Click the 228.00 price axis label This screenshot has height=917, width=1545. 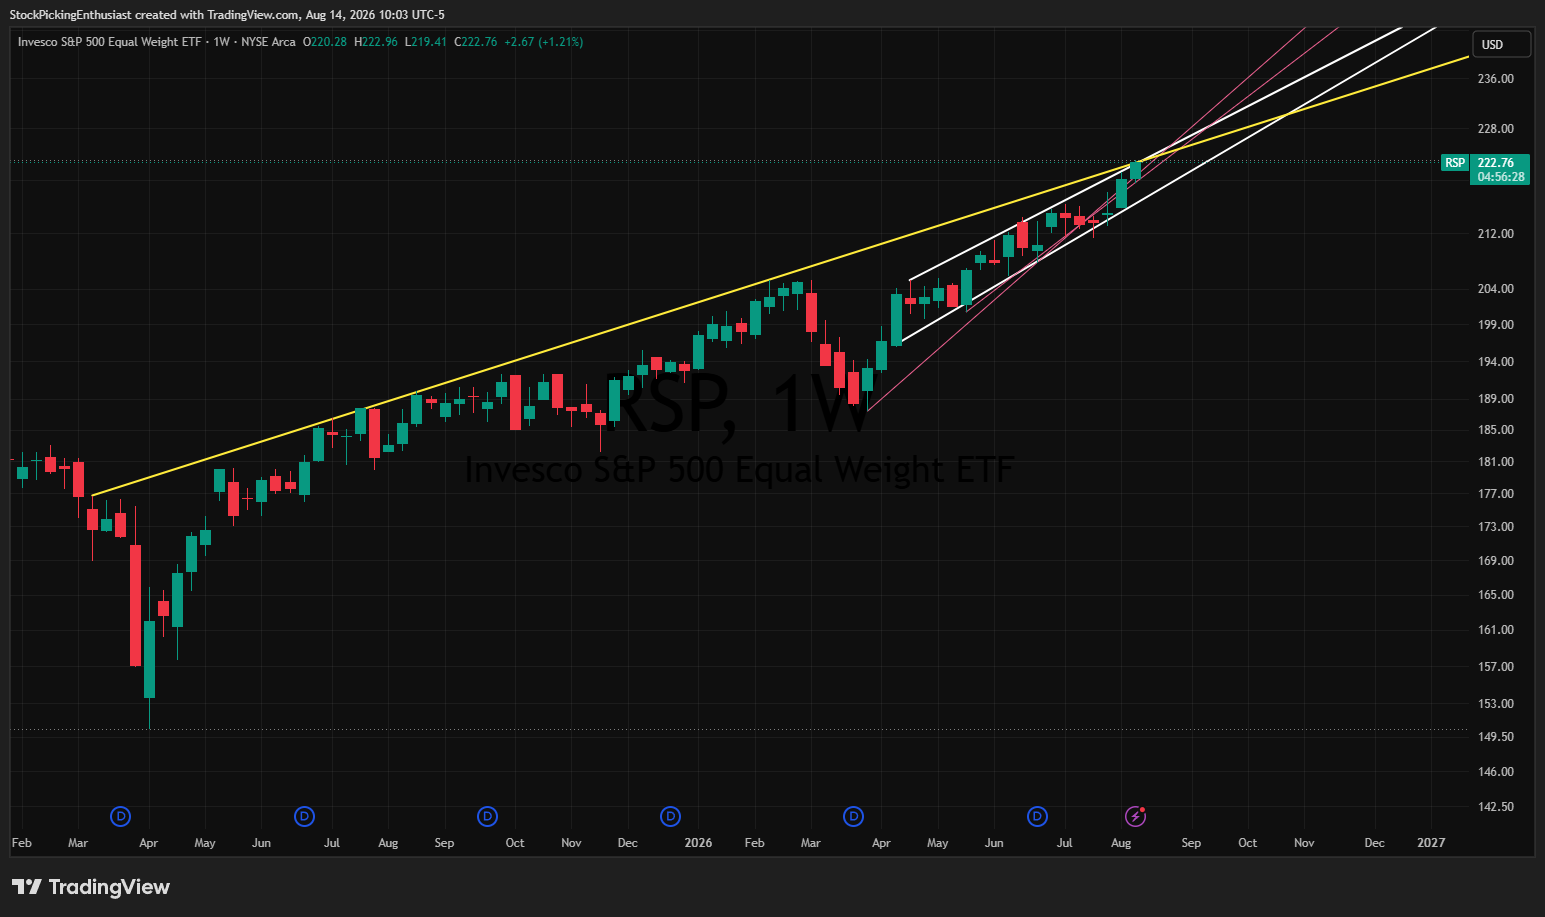tap(1495, 129)
